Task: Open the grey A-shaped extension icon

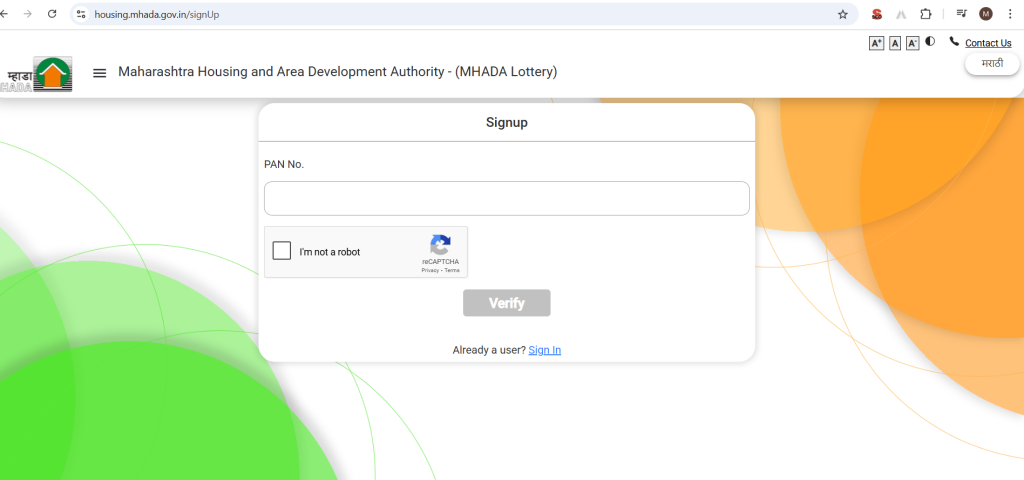Action: click(x=901, y=14)
